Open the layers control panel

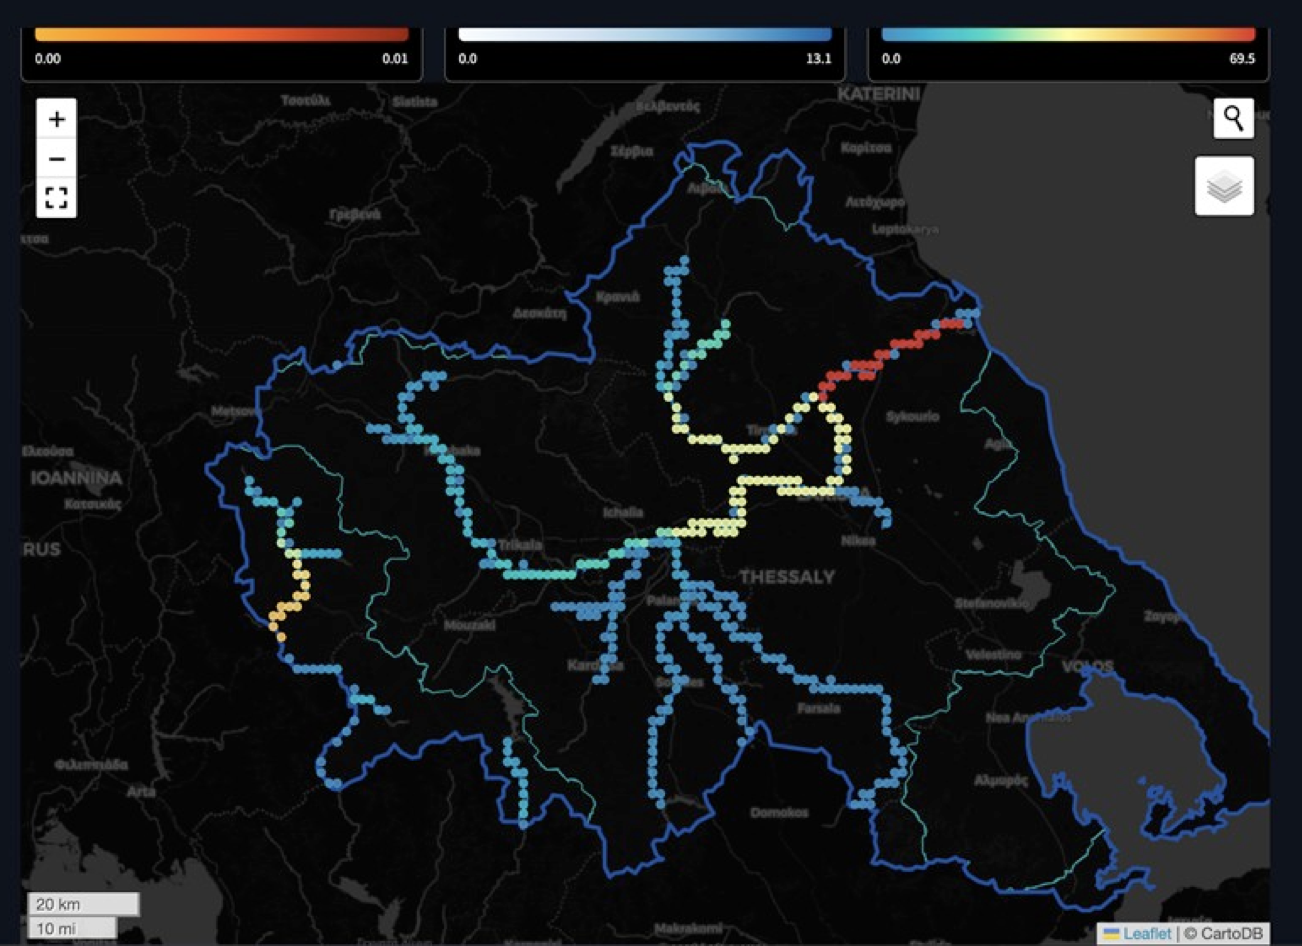[1224, 186]
